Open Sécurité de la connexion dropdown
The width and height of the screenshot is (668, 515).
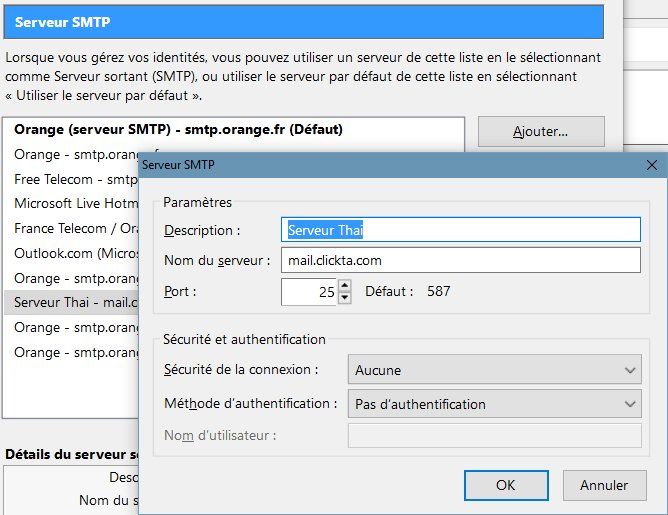coord(494,370)
